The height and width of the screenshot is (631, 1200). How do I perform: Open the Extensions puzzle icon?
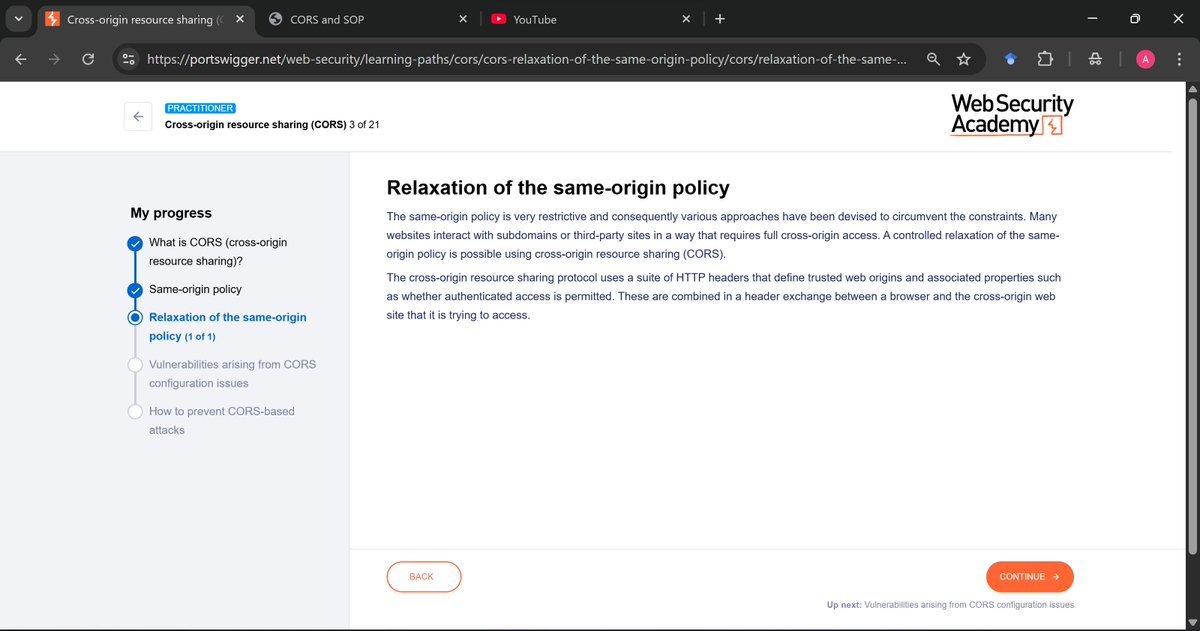point(1044,60)
